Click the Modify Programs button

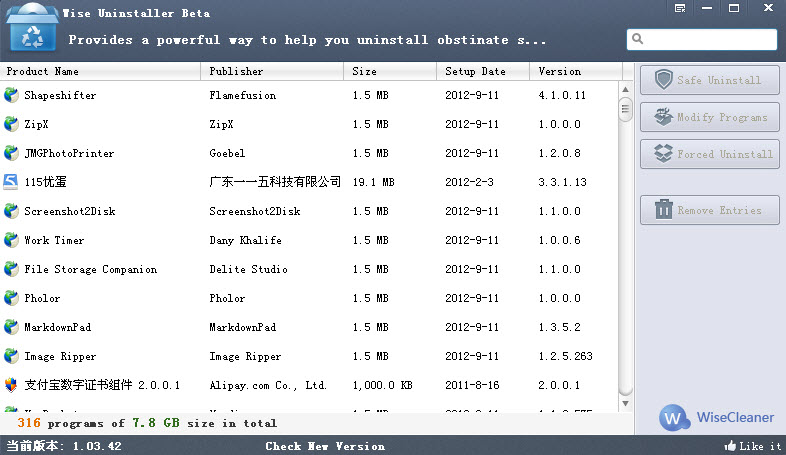coord(709,117)
